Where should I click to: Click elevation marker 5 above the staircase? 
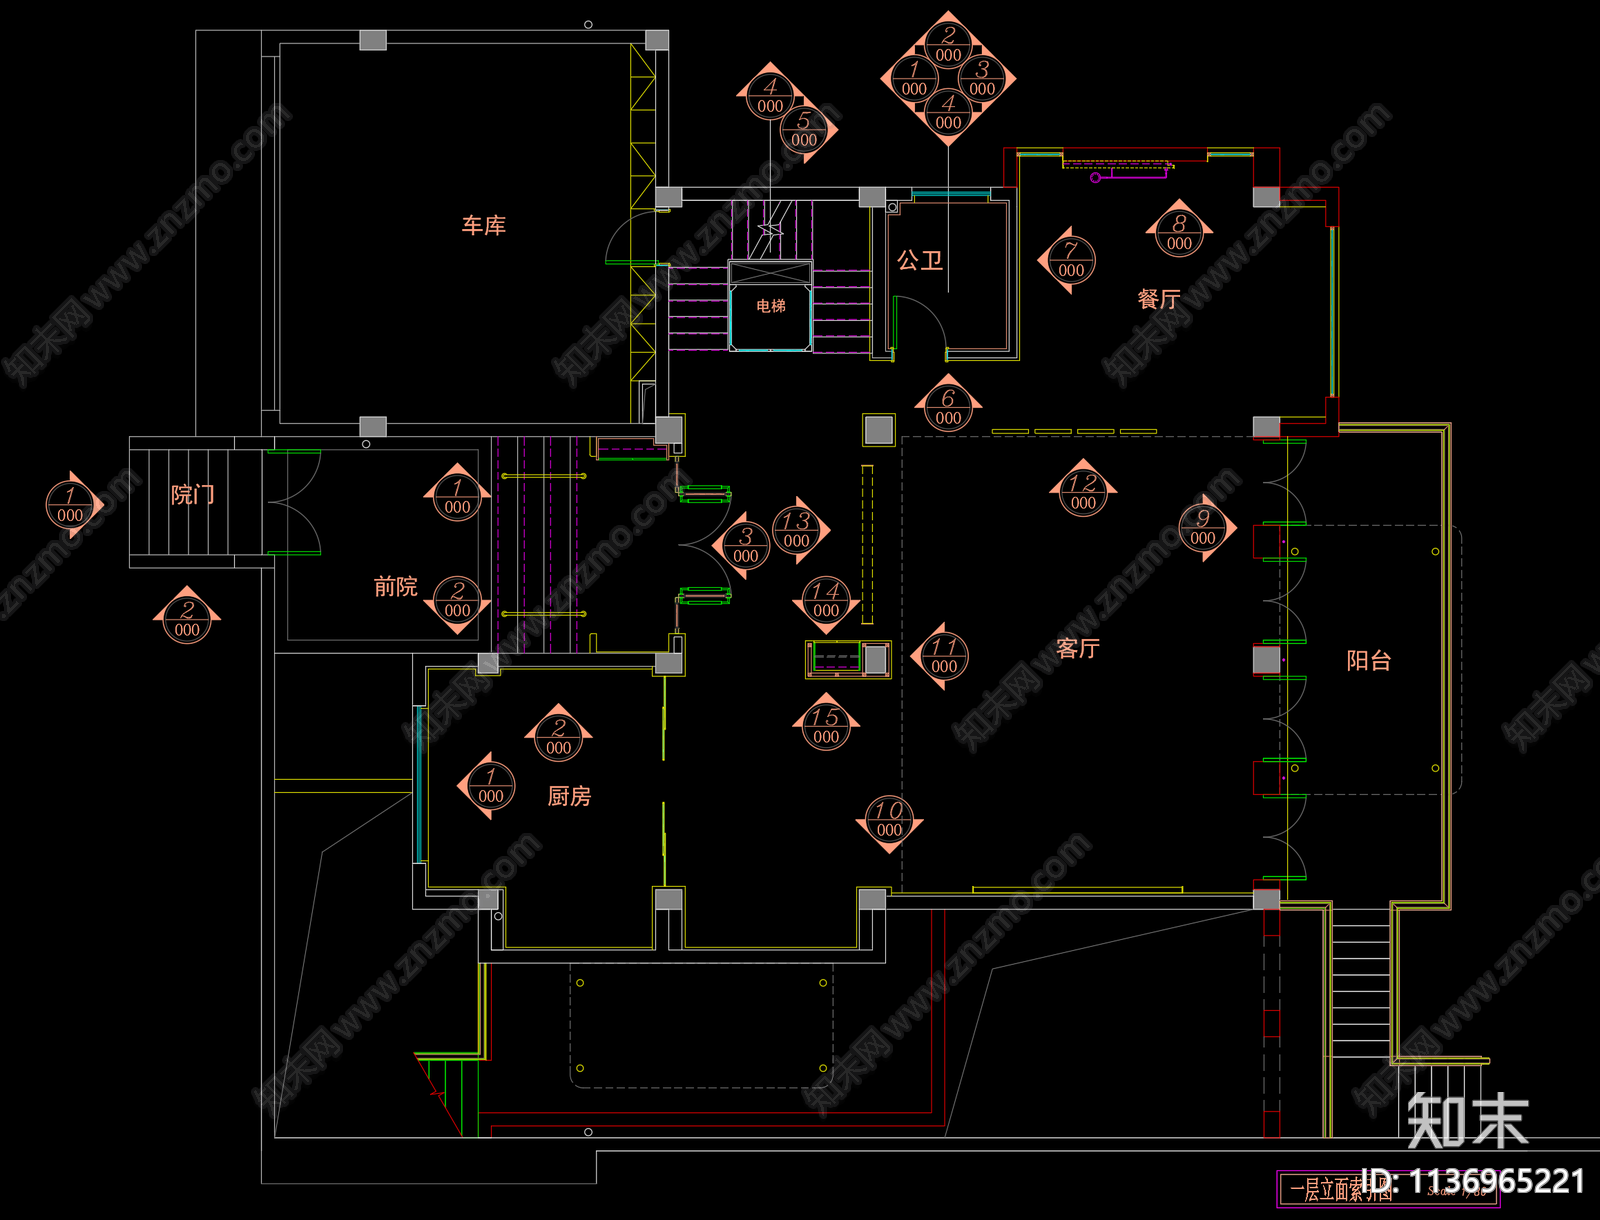[807, 130]
